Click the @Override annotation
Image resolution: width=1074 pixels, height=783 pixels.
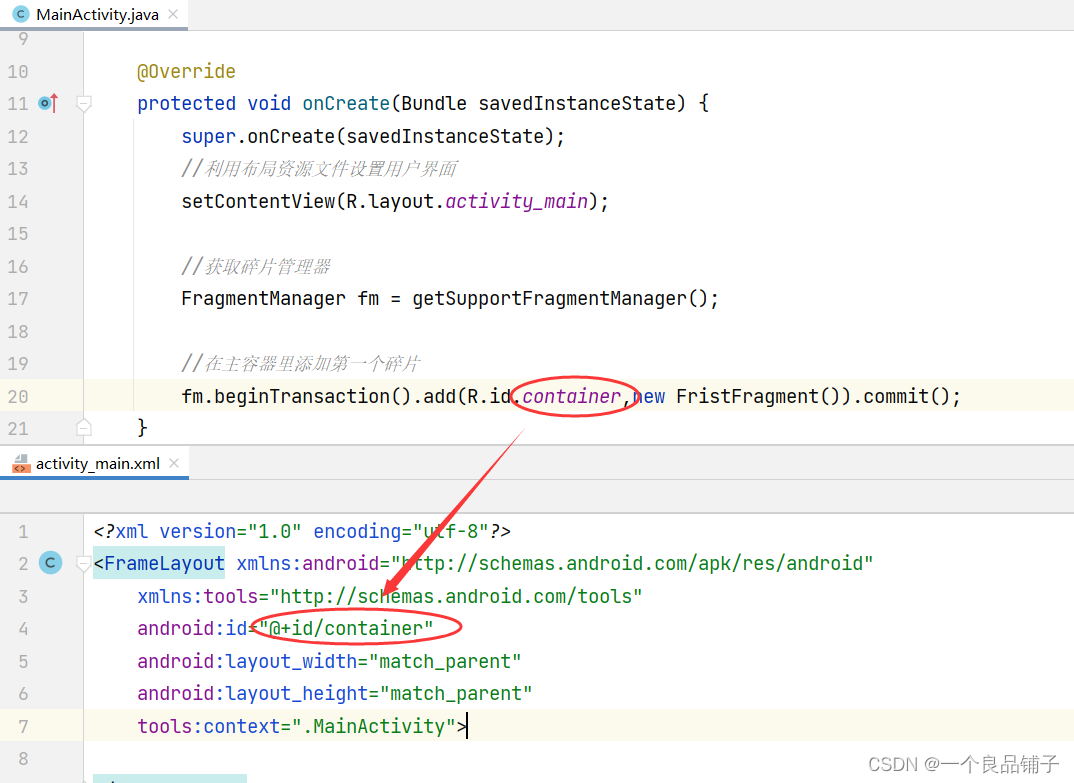click(186, 71)
